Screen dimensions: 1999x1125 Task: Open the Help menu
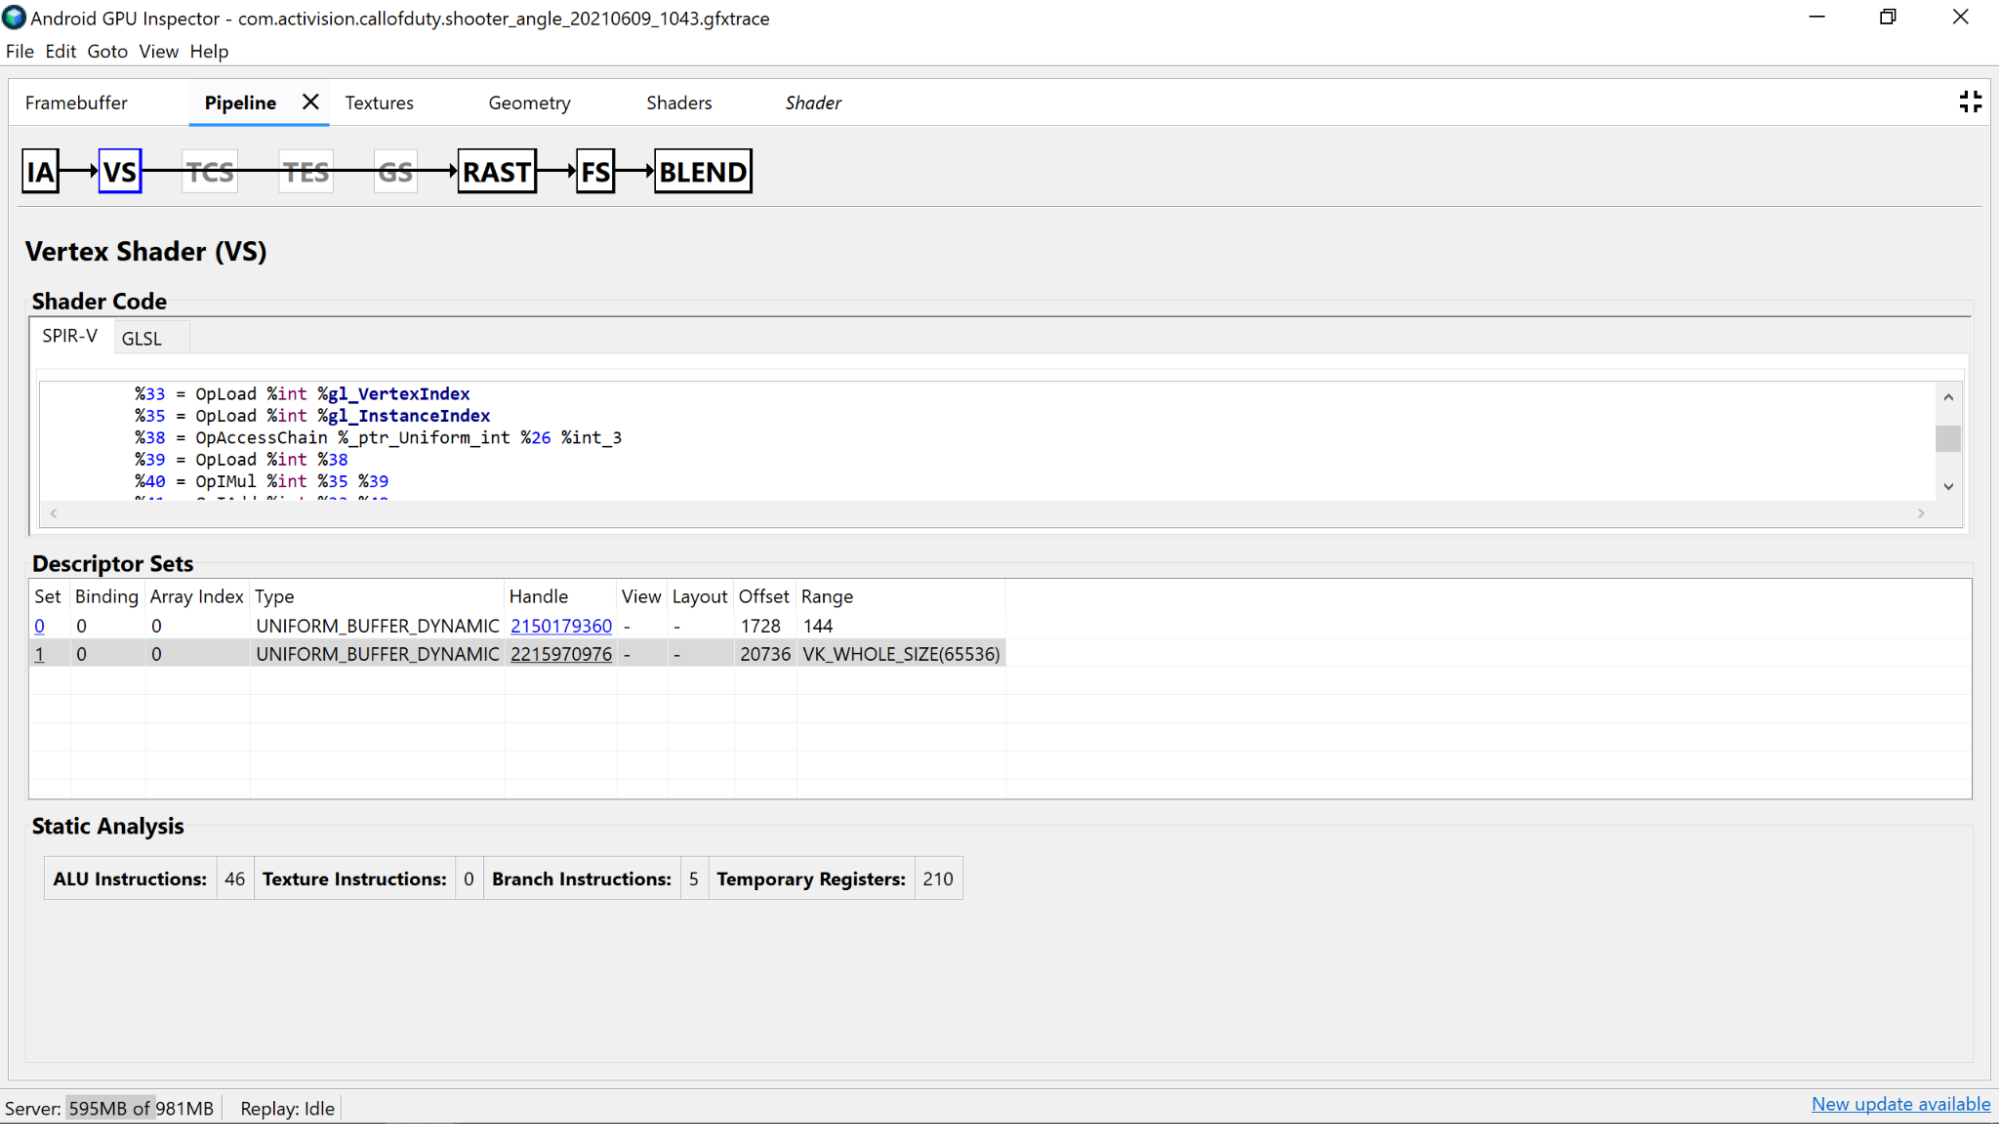click(209, 51)
